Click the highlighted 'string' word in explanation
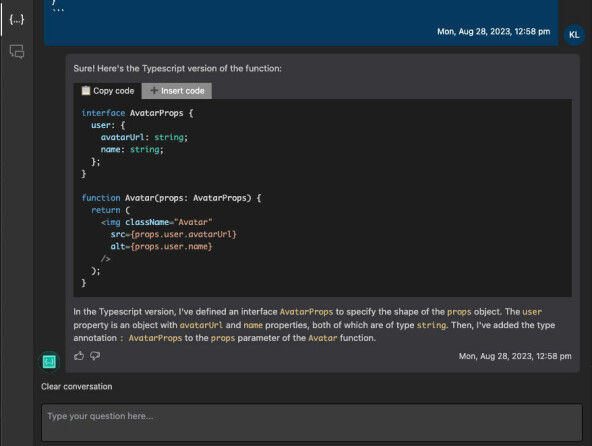 (431, 325)
